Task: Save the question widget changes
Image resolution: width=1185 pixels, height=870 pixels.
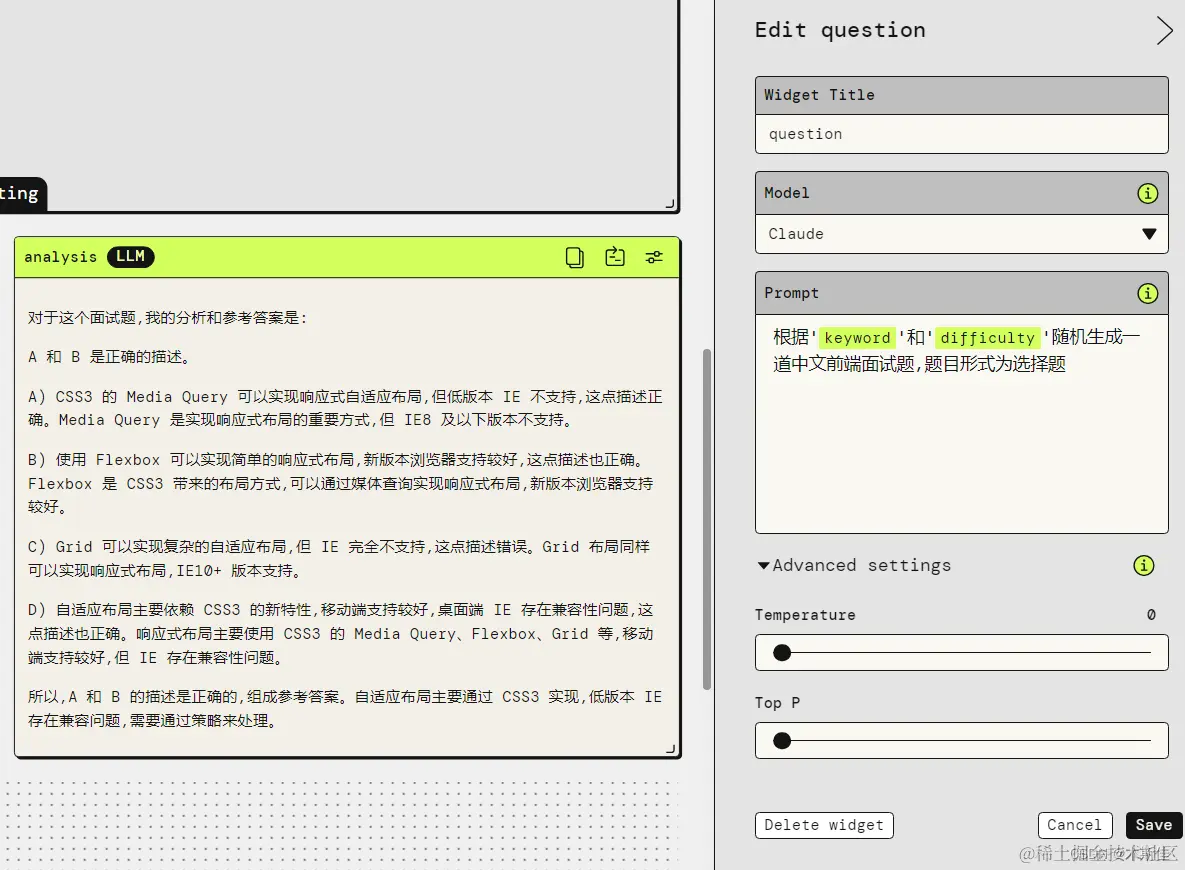Action: (1153, 825)
